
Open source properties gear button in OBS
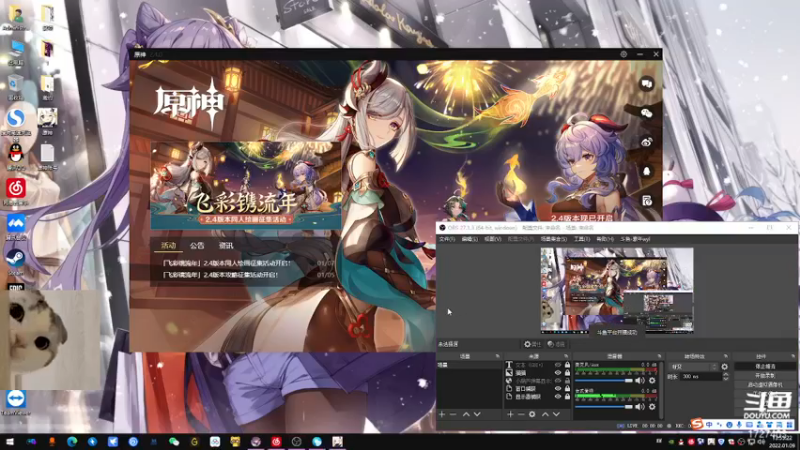533,344
